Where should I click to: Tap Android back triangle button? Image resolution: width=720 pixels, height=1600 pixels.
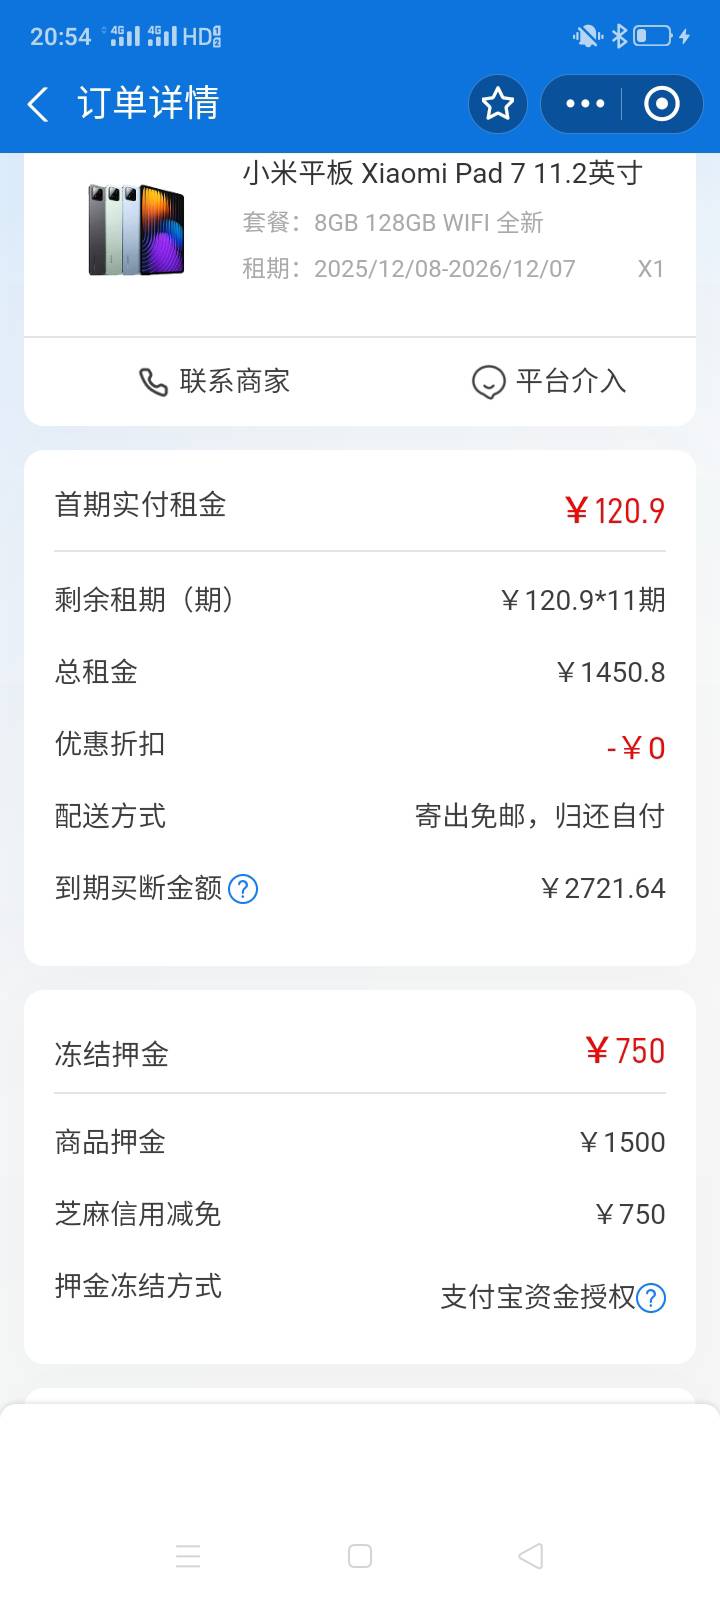point(531,1556)
